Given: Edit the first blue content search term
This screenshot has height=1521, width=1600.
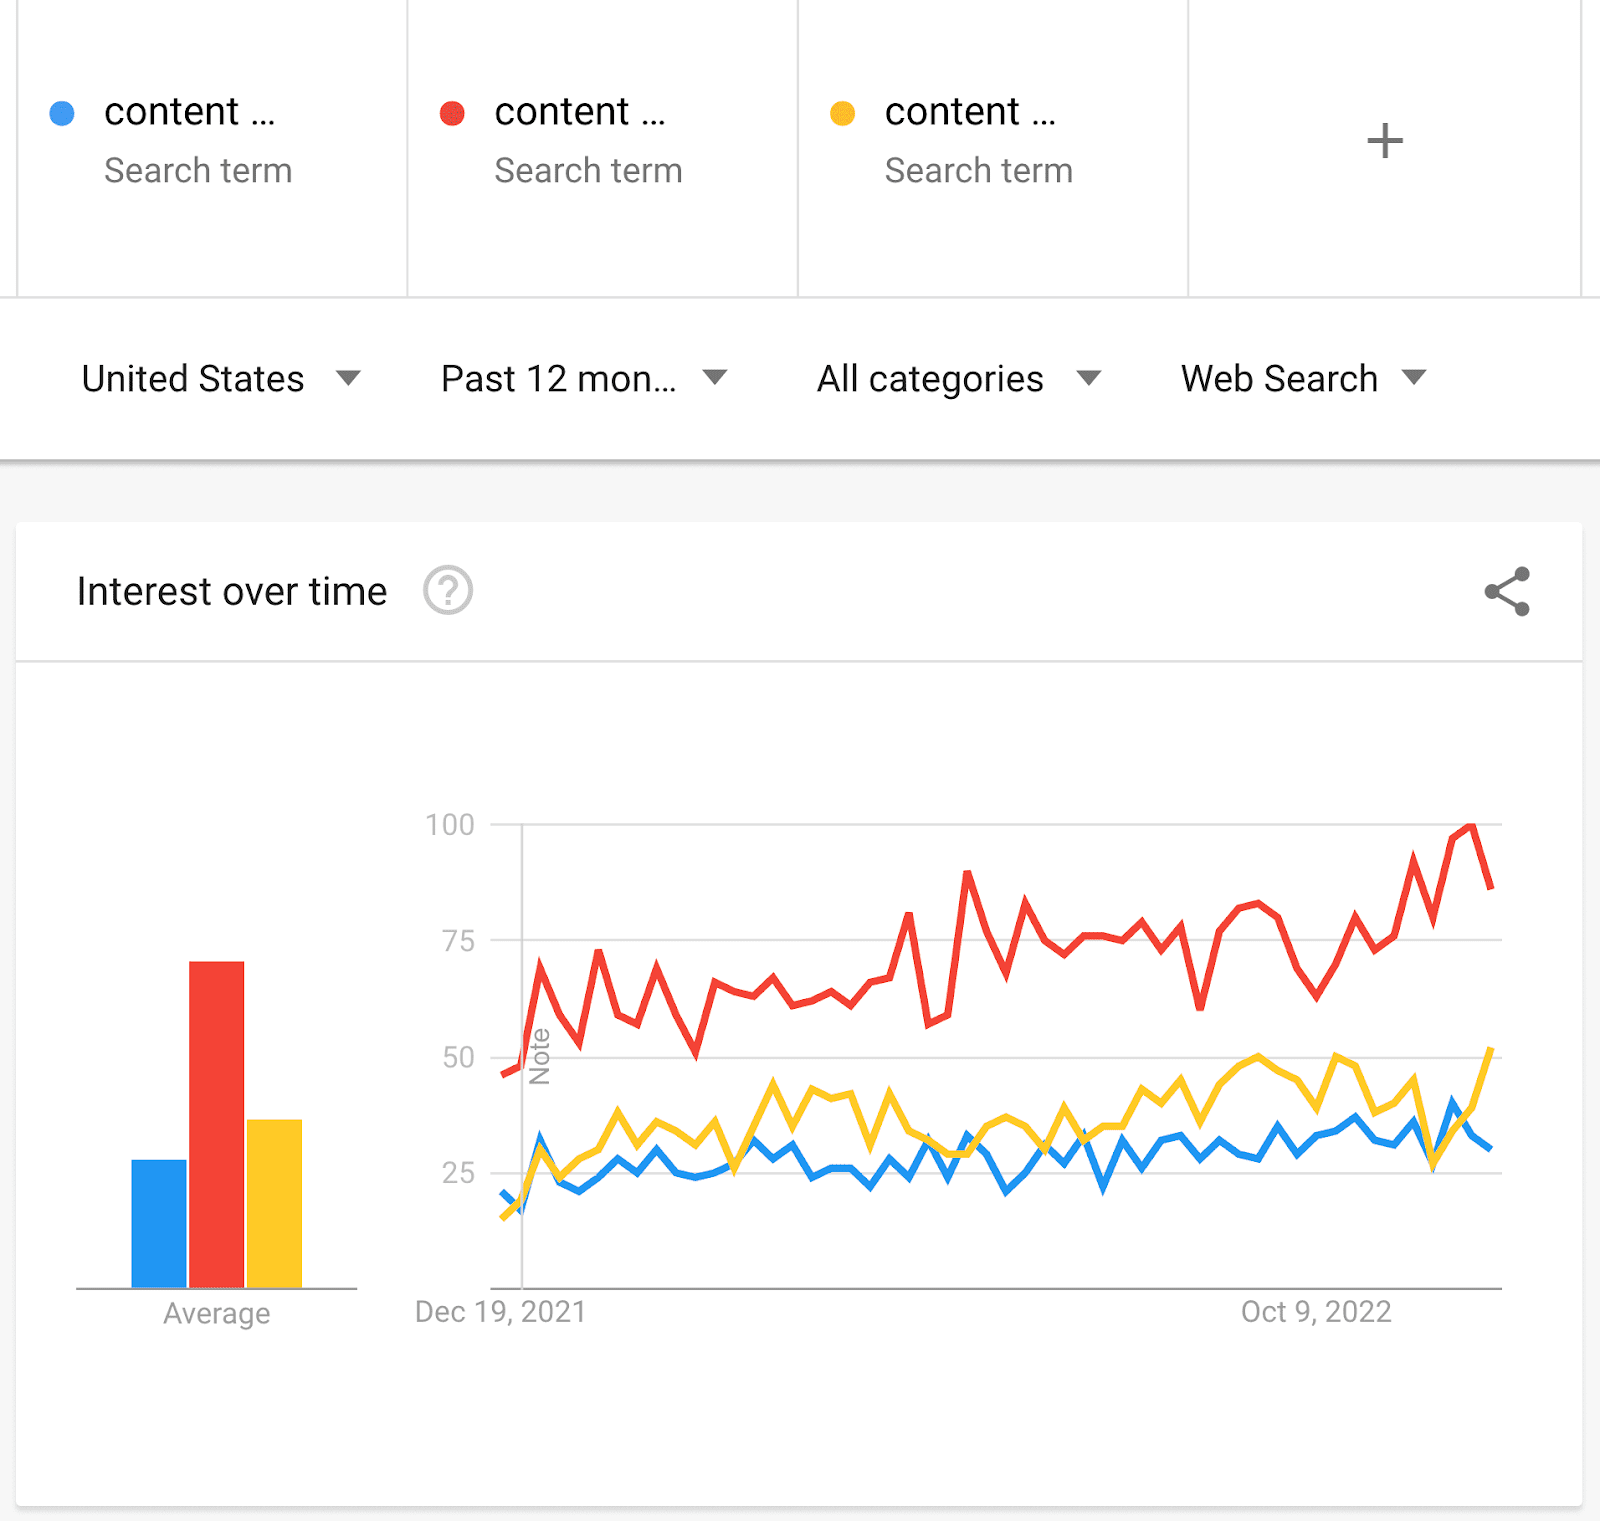Looking at the screenshot, I should click(x=190, y=111).
